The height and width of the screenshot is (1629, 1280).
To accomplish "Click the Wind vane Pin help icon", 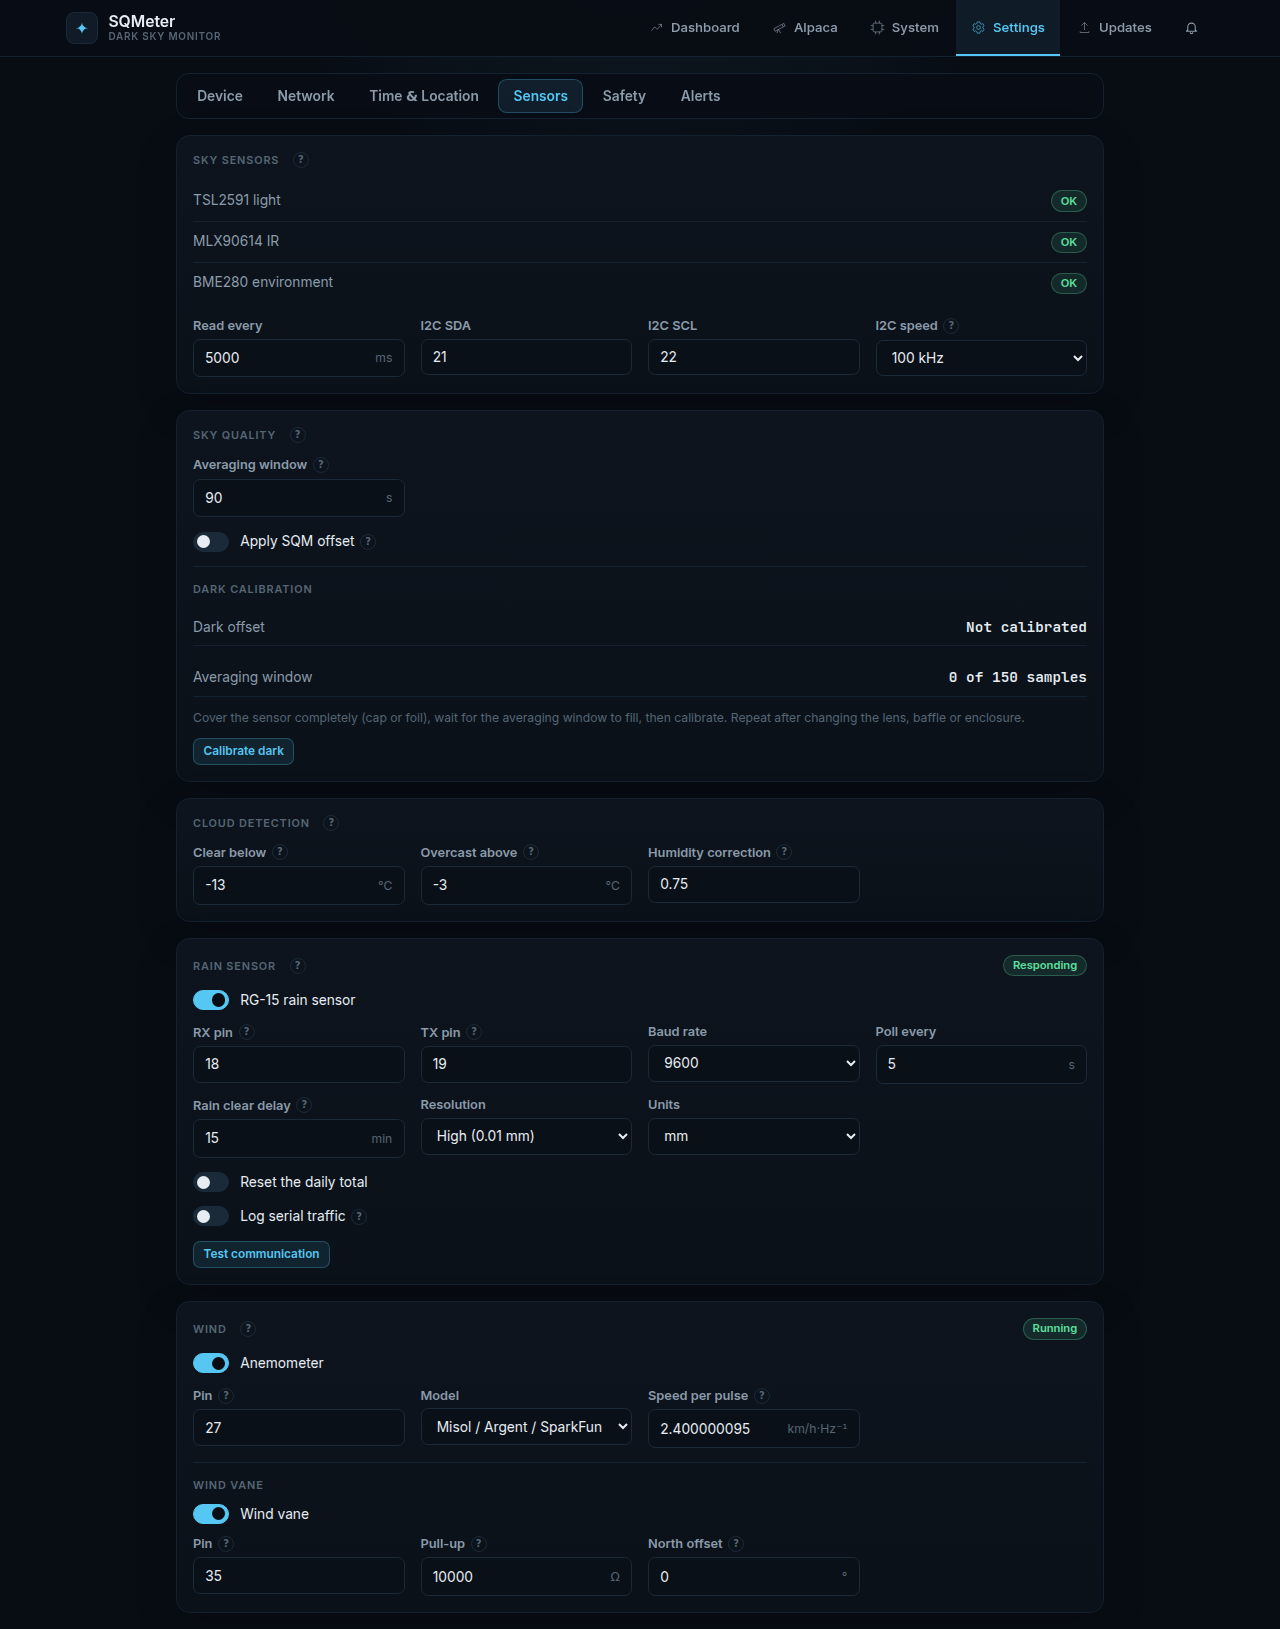I will tap(226, 1543).
